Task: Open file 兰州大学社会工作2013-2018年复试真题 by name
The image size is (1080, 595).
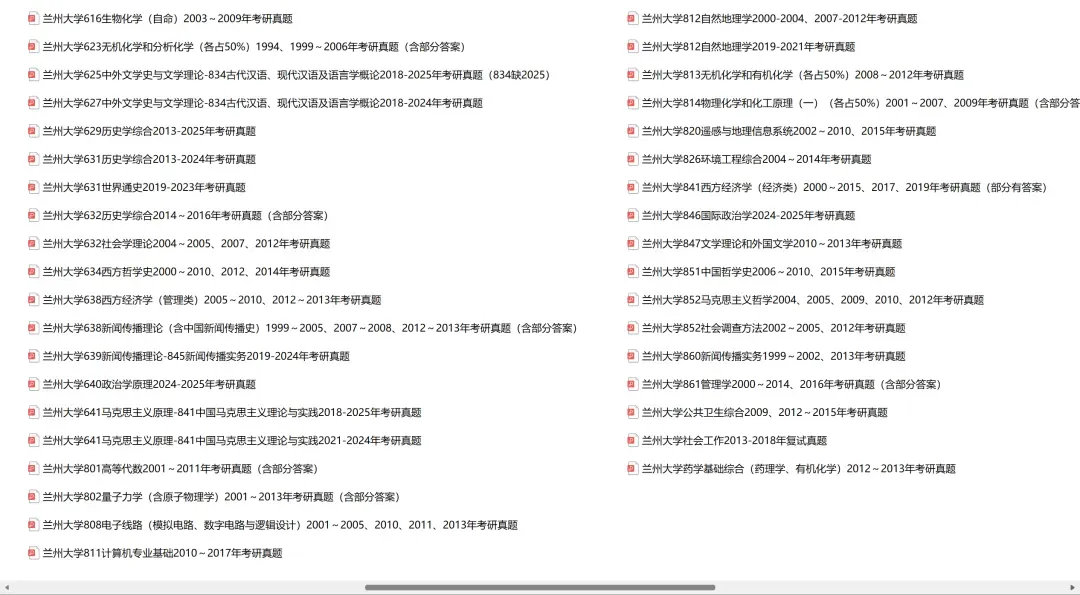Action: (x=734, y=441)
